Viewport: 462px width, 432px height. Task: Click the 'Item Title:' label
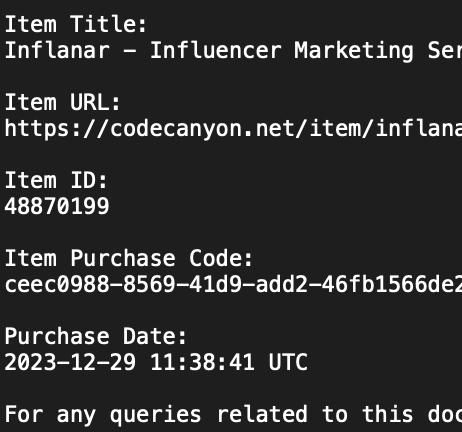pyautogui.click(x=76, y=24)
